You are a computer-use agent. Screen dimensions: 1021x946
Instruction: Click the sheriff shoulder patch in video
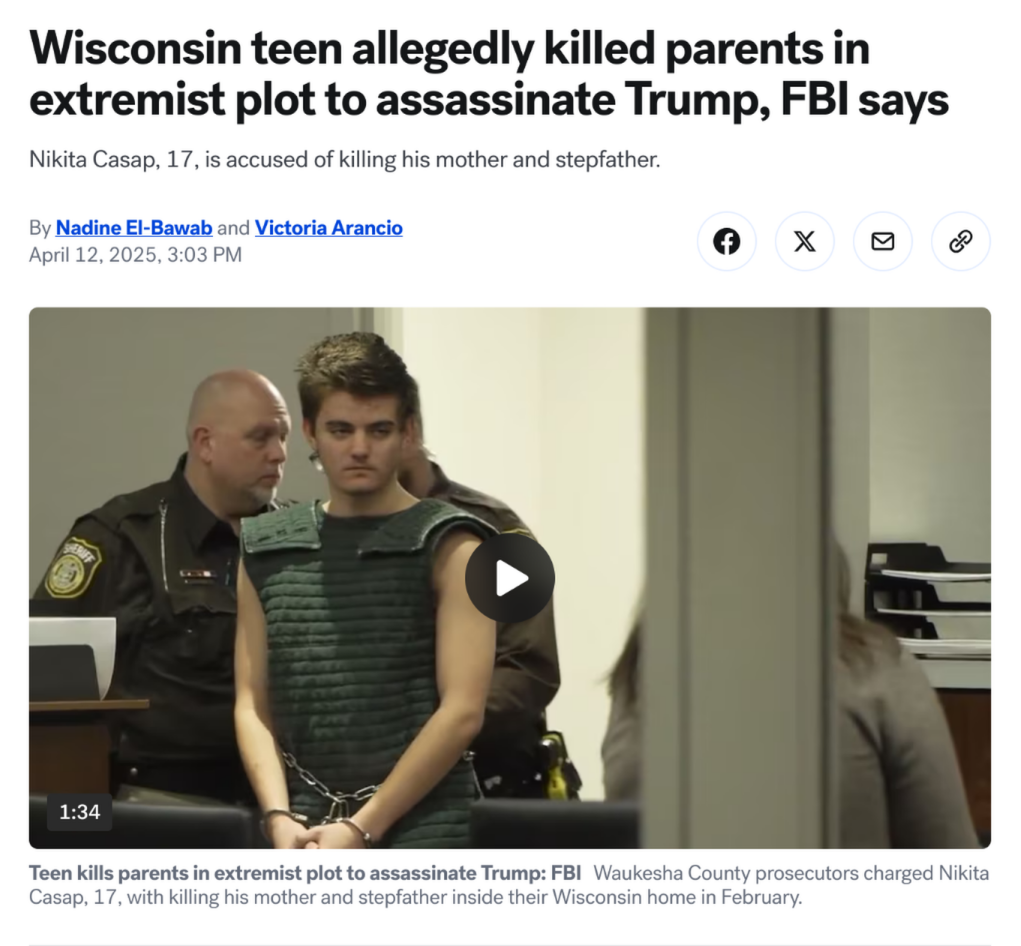click(73, 568)
